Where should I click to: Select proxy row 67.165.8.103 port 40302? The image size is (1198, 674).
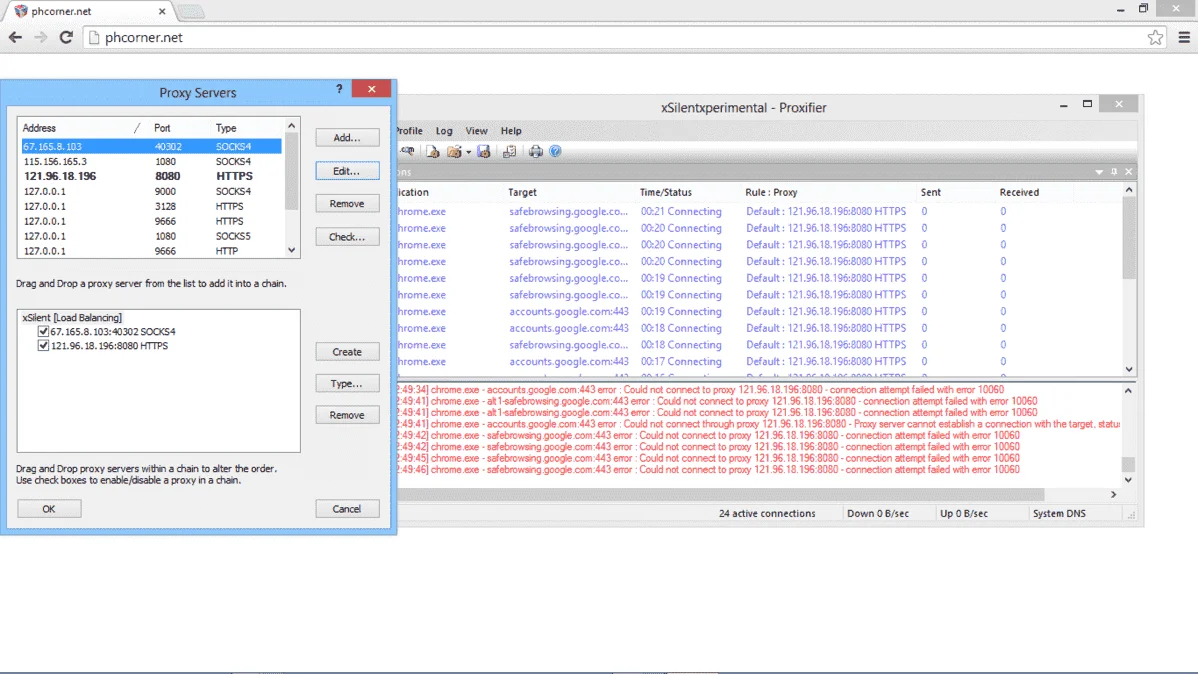151,146
